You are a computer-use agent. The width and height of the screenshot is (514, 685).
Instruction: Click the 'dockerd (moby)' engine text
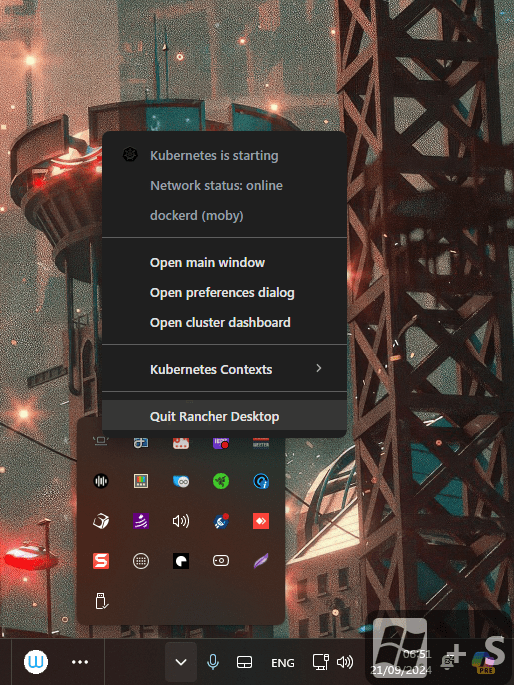pos(197,215)
